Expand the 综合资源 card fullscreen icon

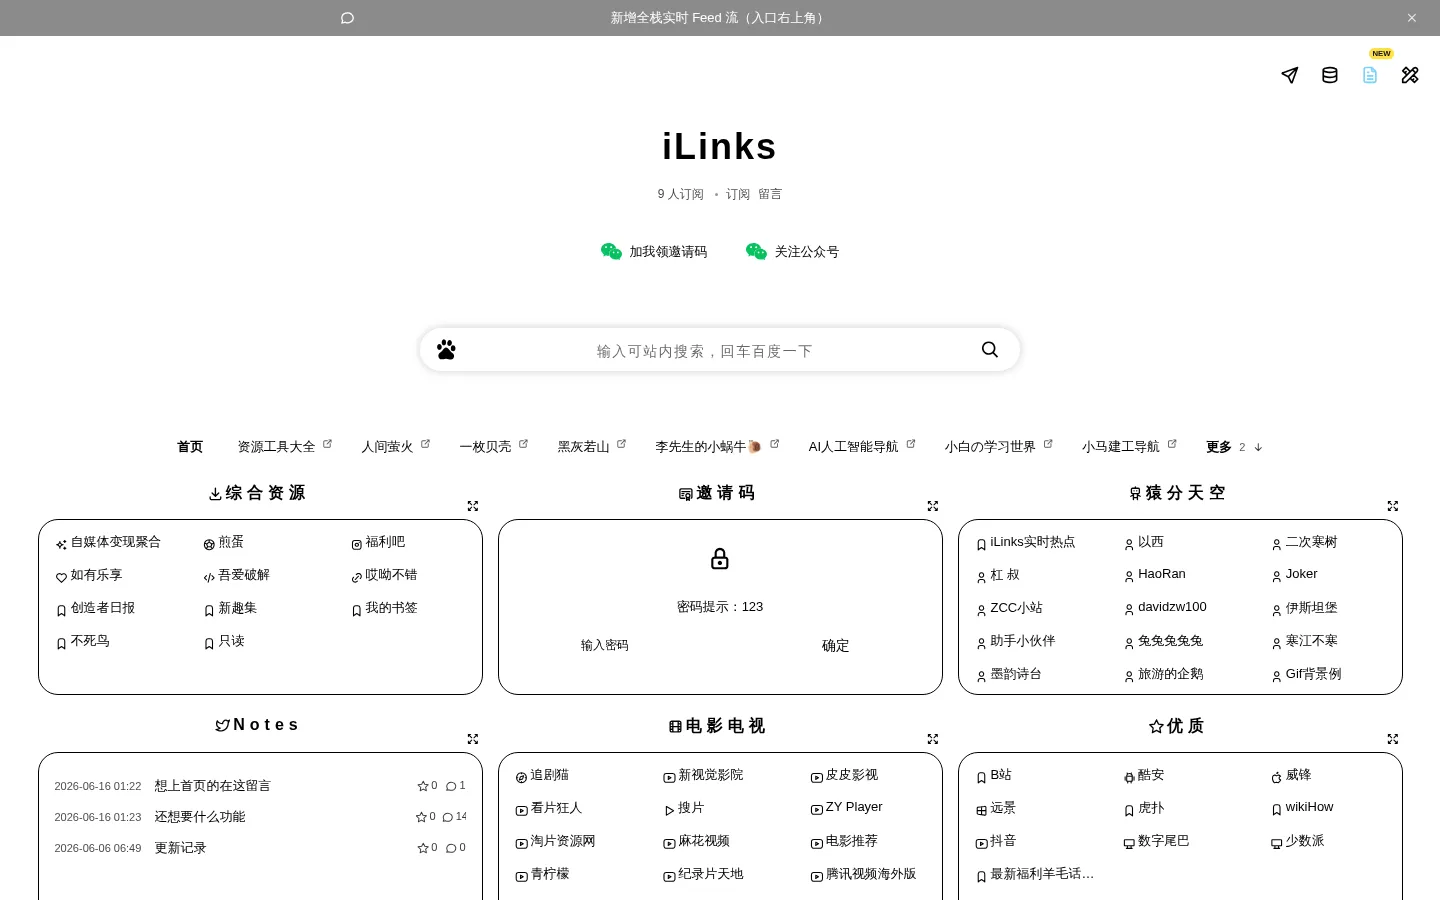pos(473,506)
